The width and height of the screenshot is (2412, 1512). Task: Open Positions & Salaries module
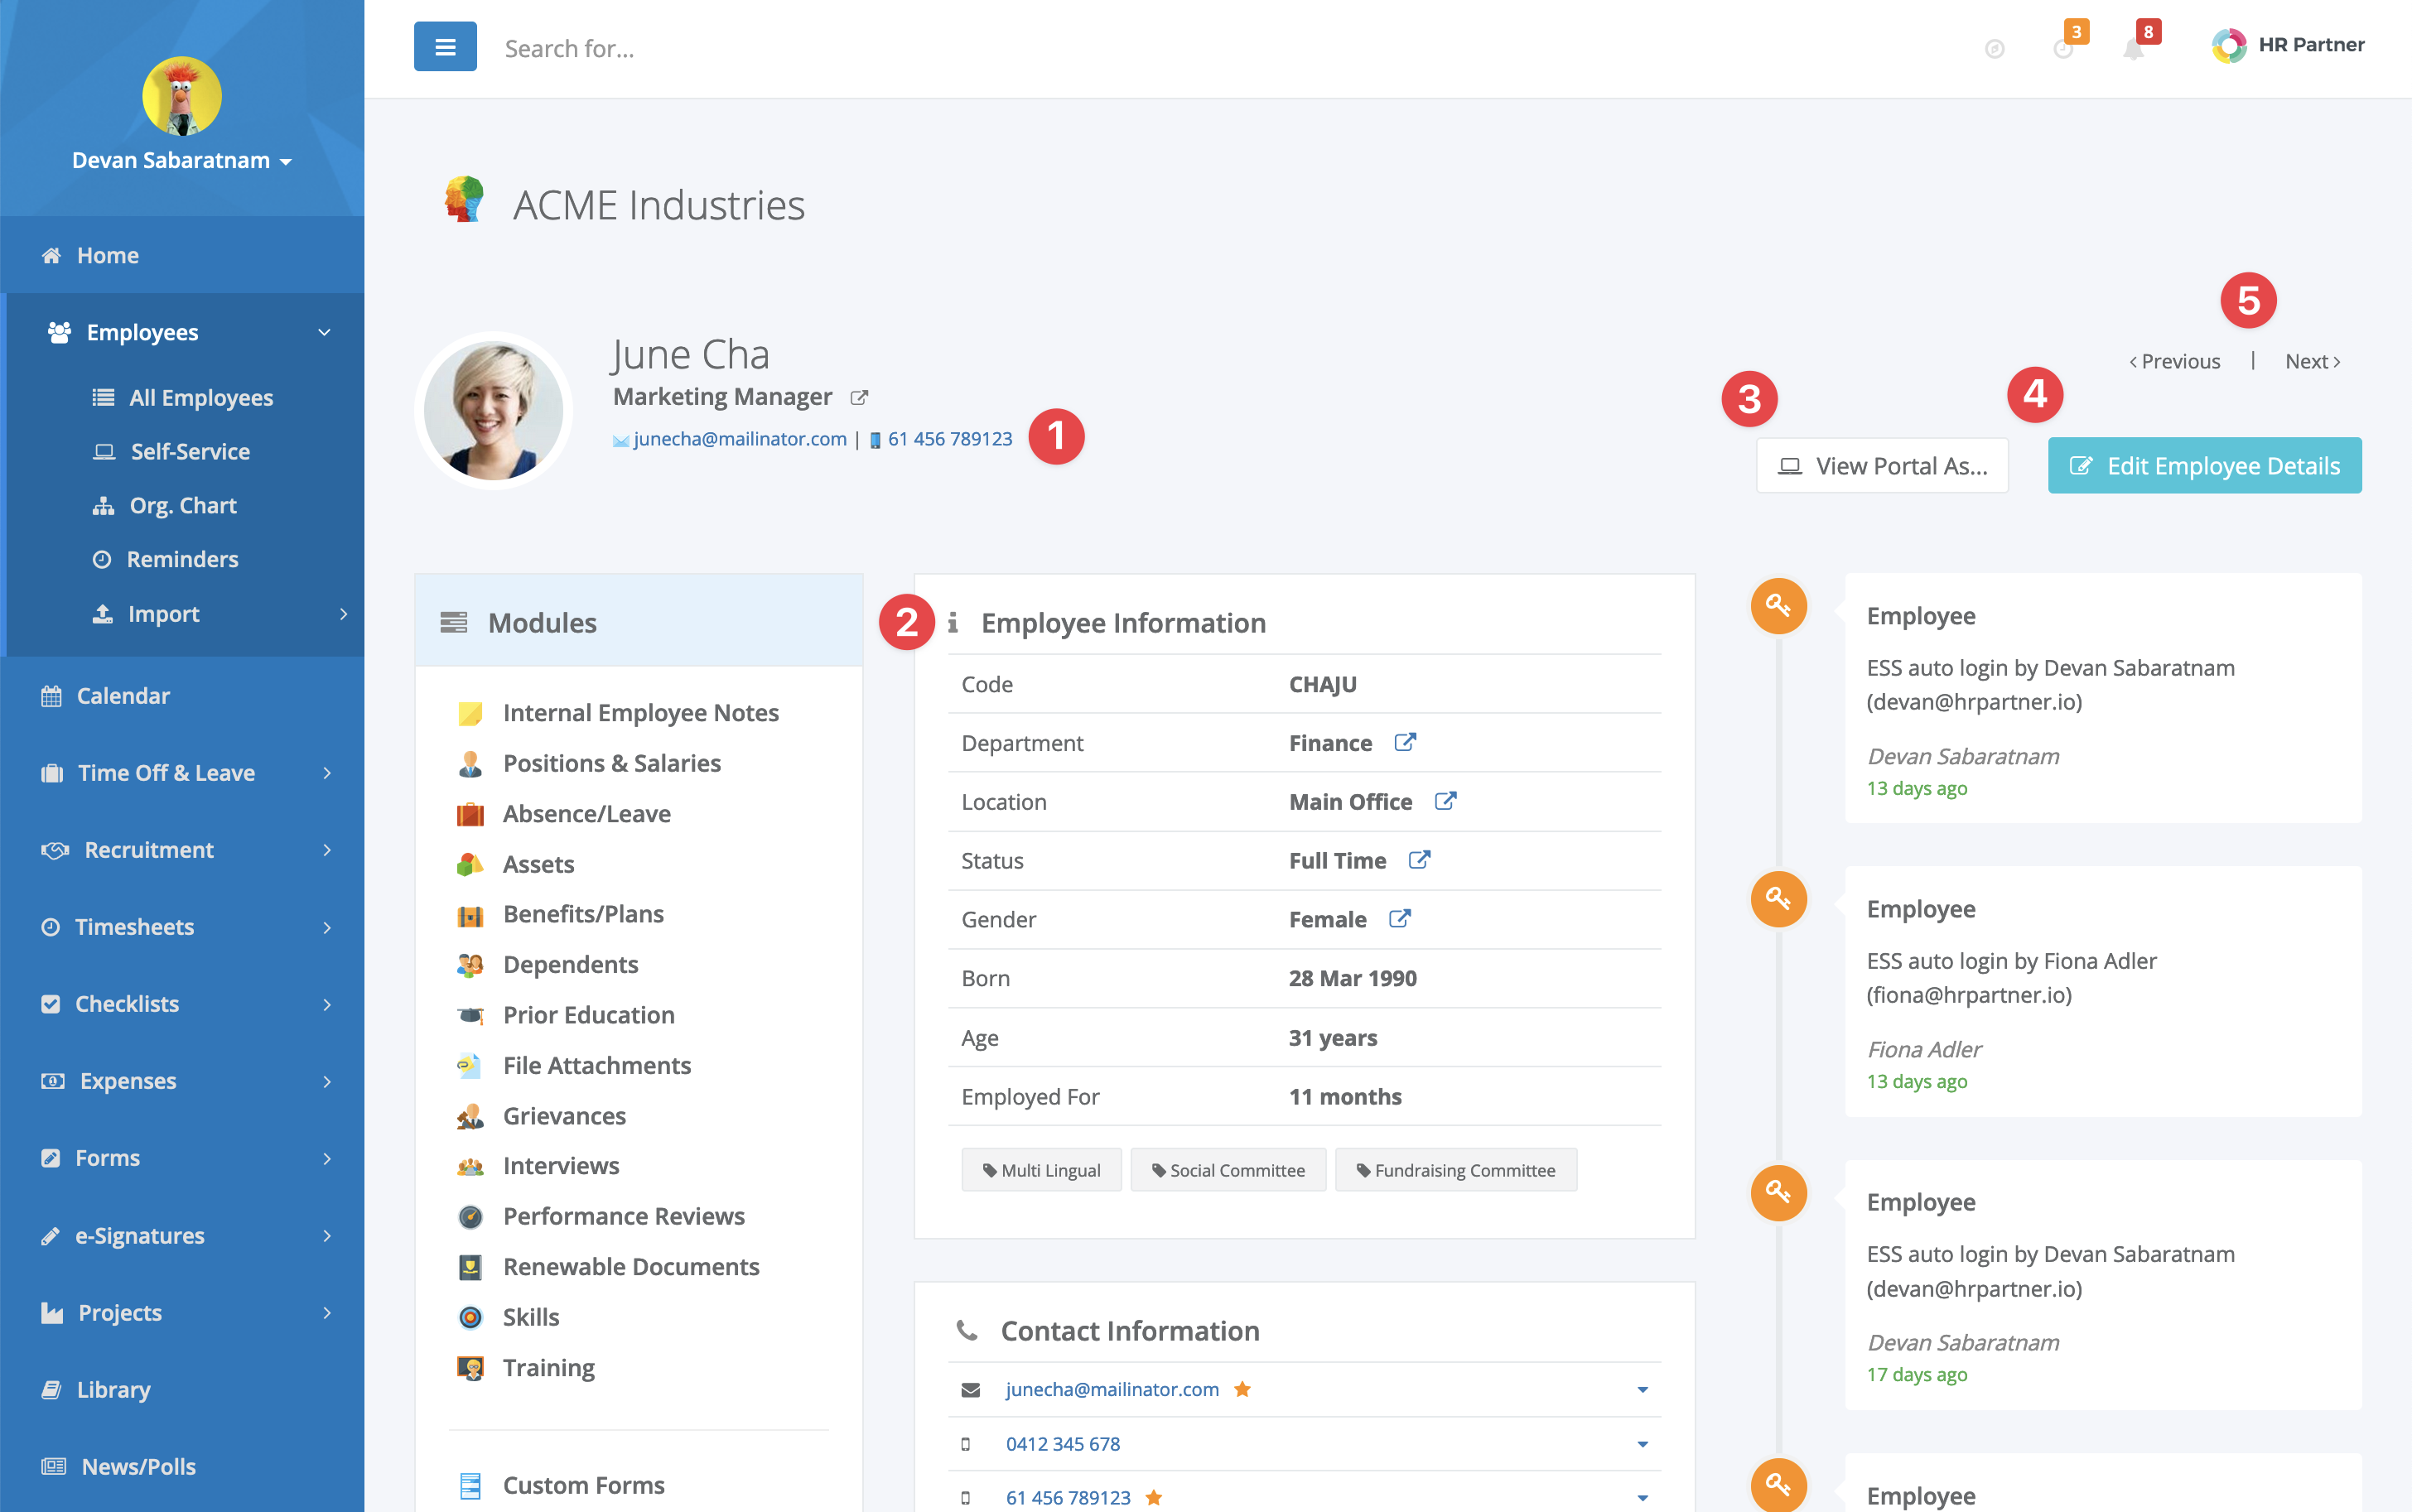611,763
